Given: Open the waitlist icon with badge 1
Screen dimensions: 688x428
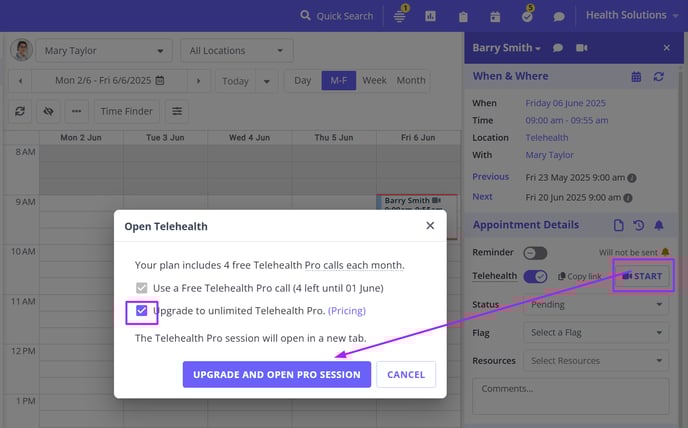Looking at the screenshot, I should [x=399, y=16].
